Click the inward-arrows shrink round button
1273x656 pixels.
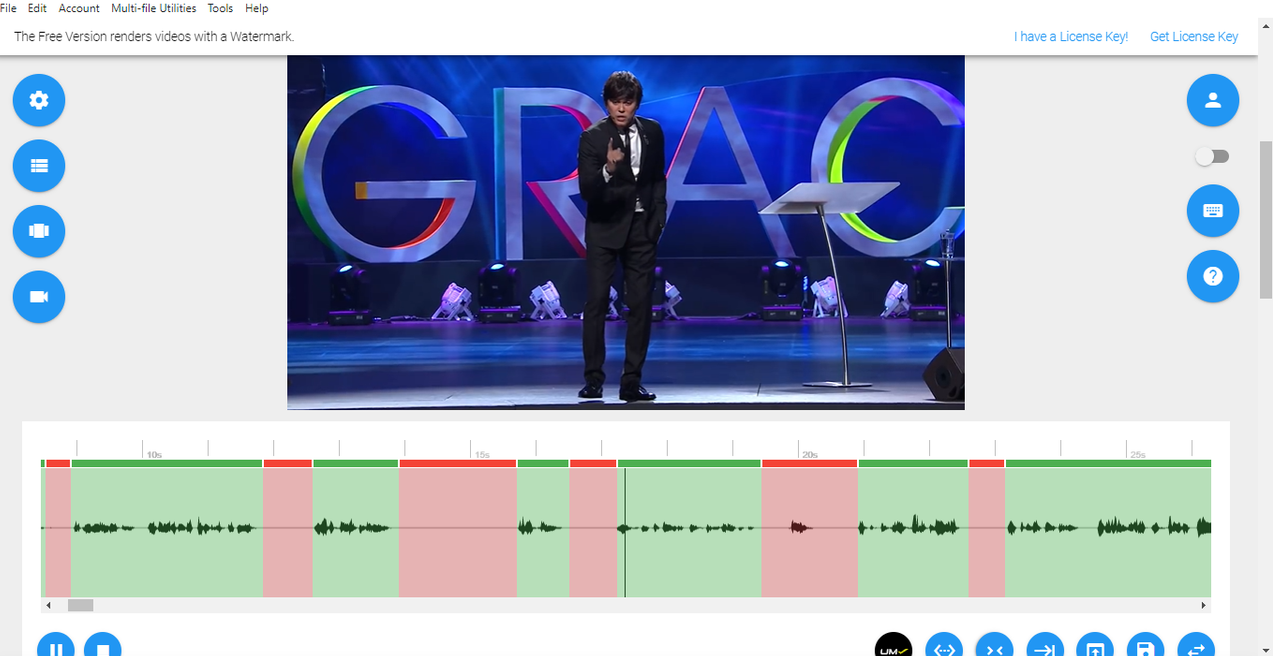point(995,645)
